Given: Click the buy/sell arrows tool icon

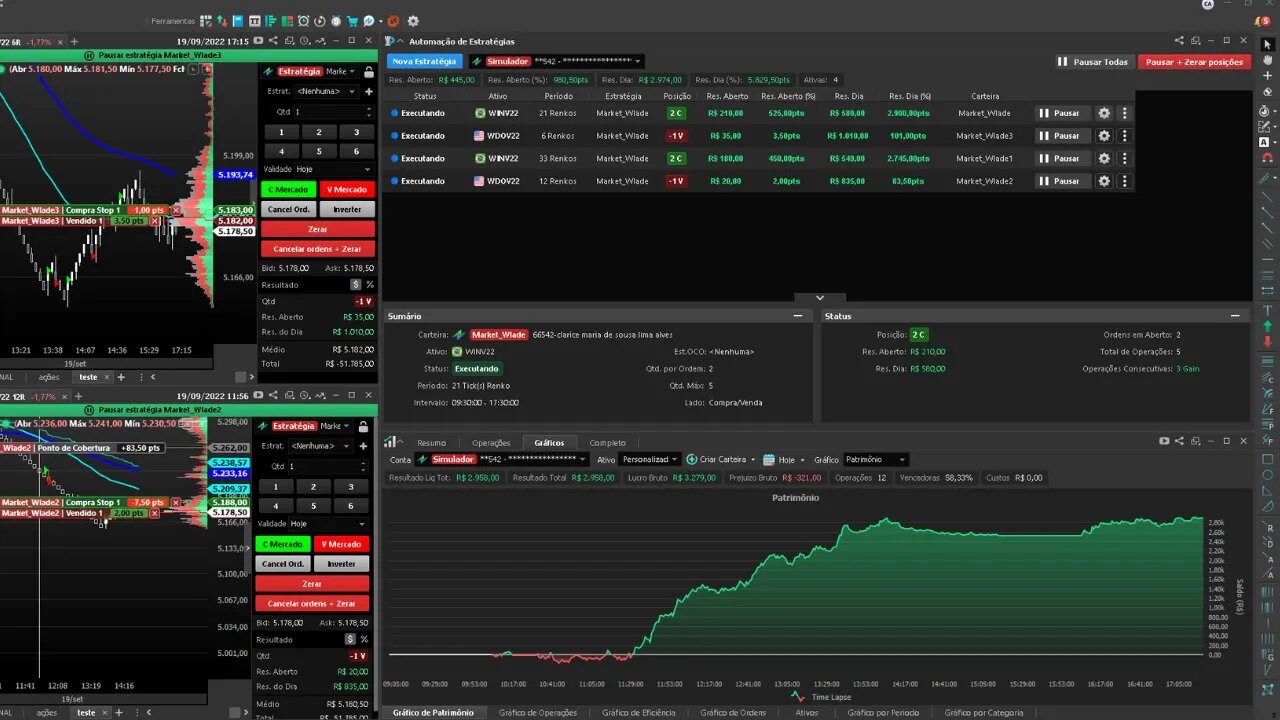Looking at the screenshot, I should tap(222, 20).
